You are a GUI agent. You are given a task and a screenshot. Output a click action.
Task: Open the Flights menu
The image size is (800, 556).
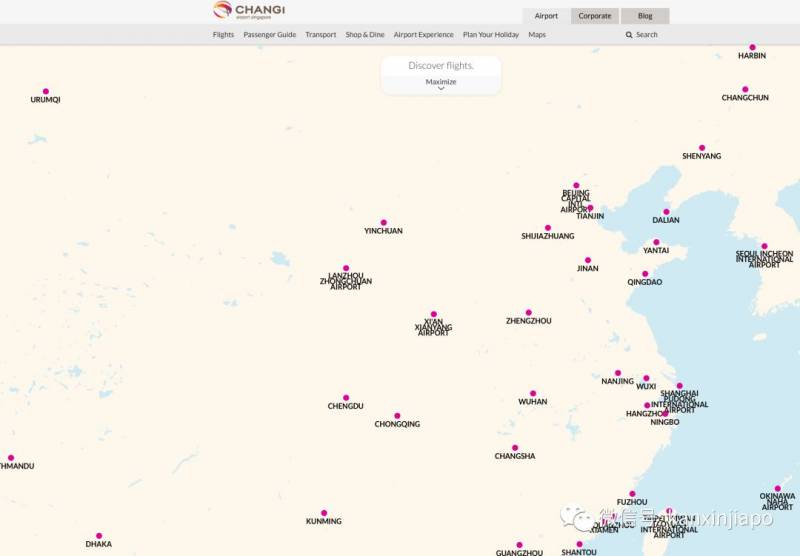(x=223, y=35)
